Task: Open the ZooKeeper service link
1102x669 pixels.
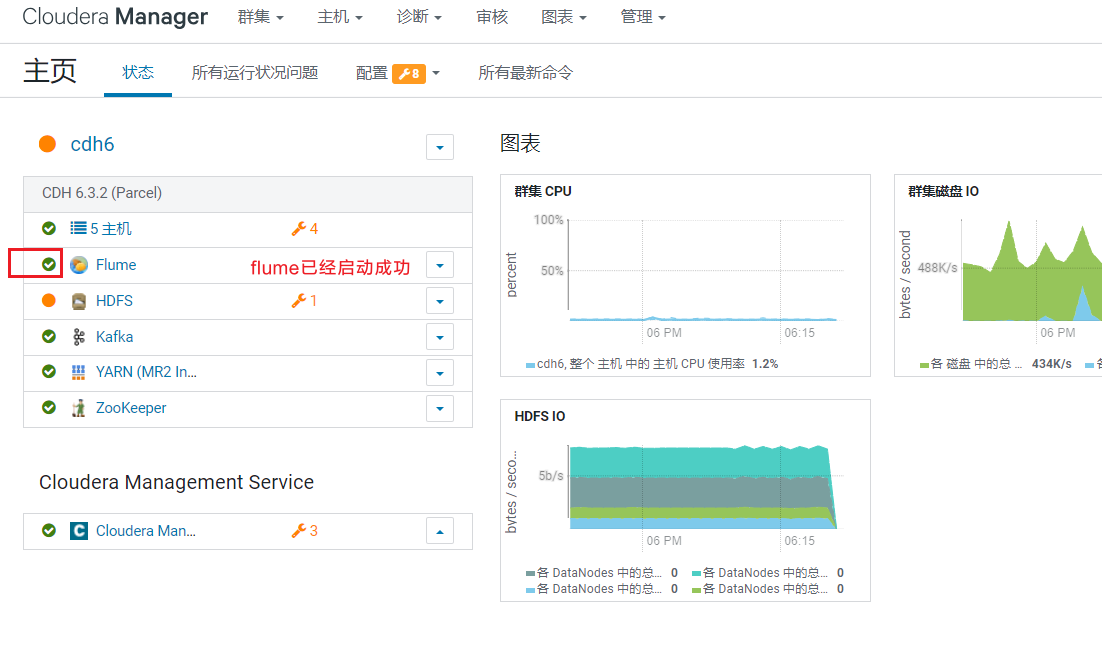Action: pos(131,408)
